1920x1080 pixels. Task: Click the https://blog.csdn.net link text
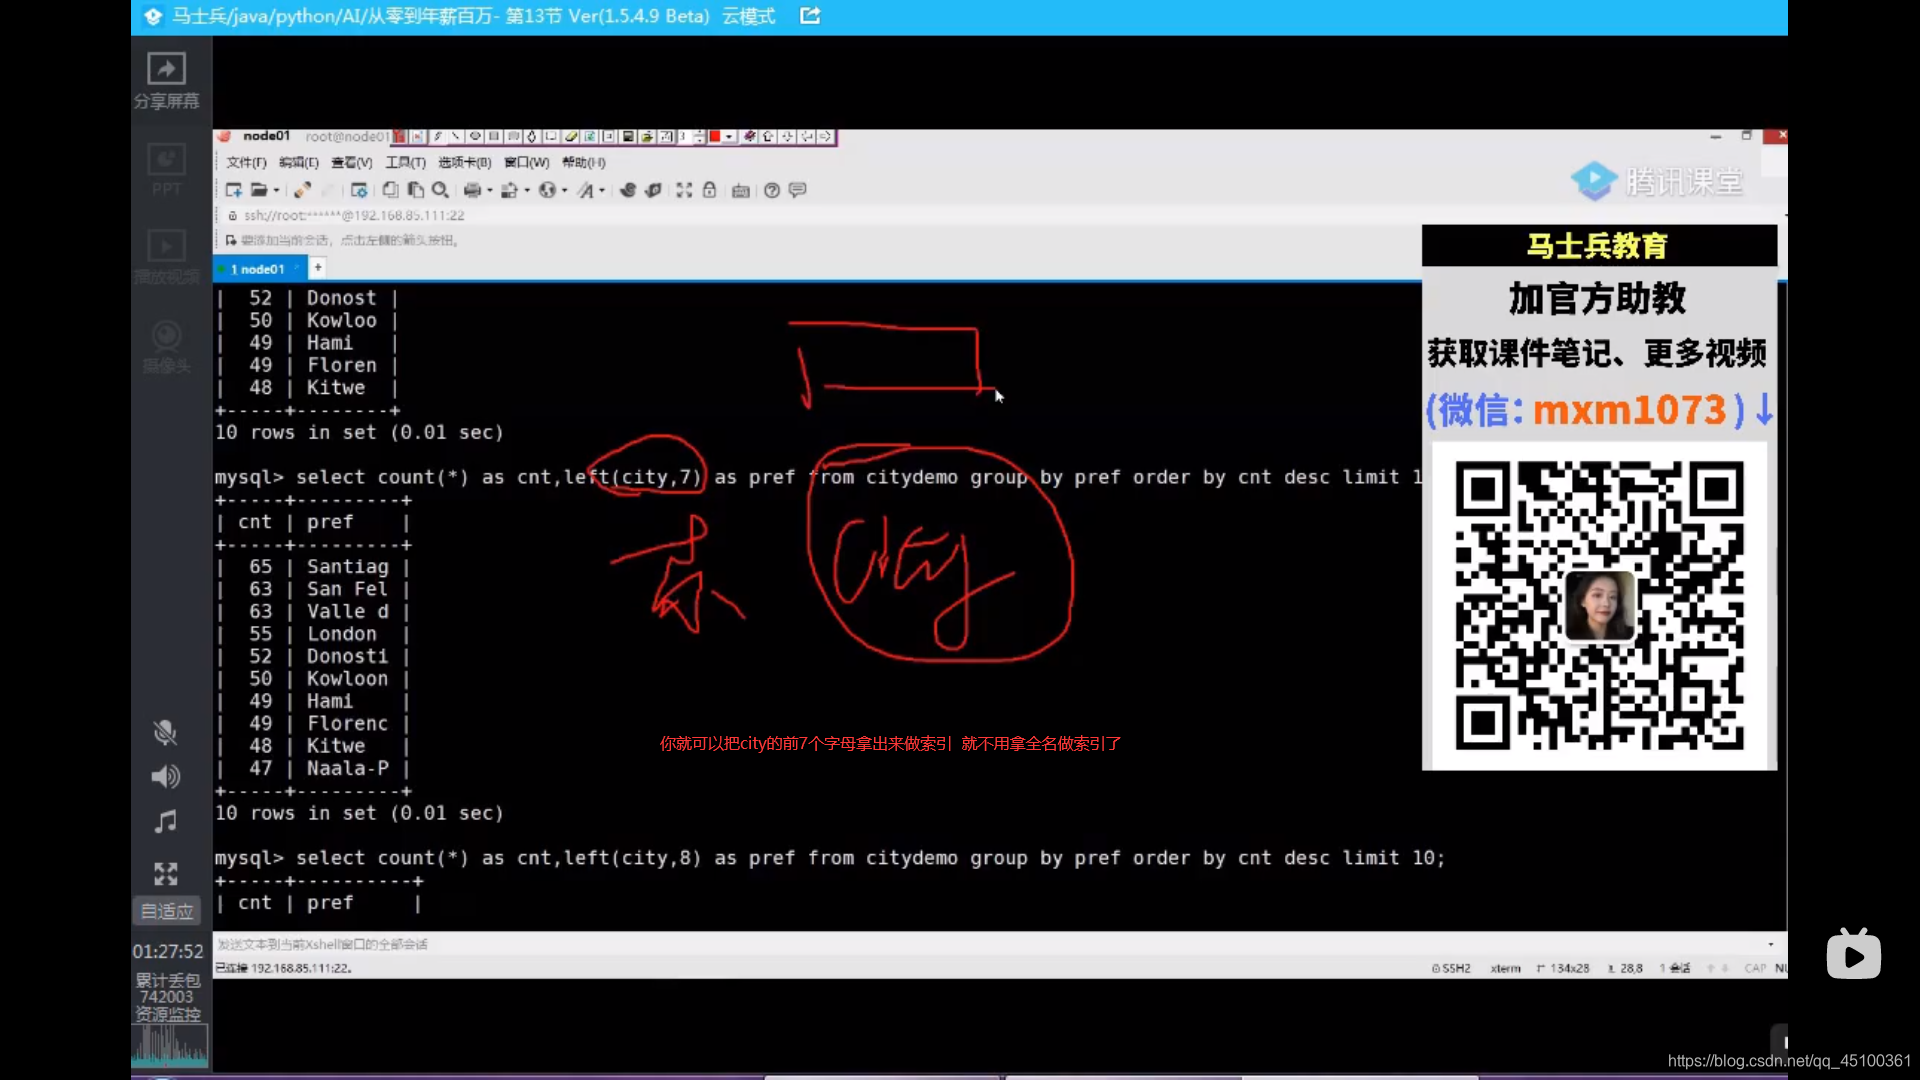1789,1061
